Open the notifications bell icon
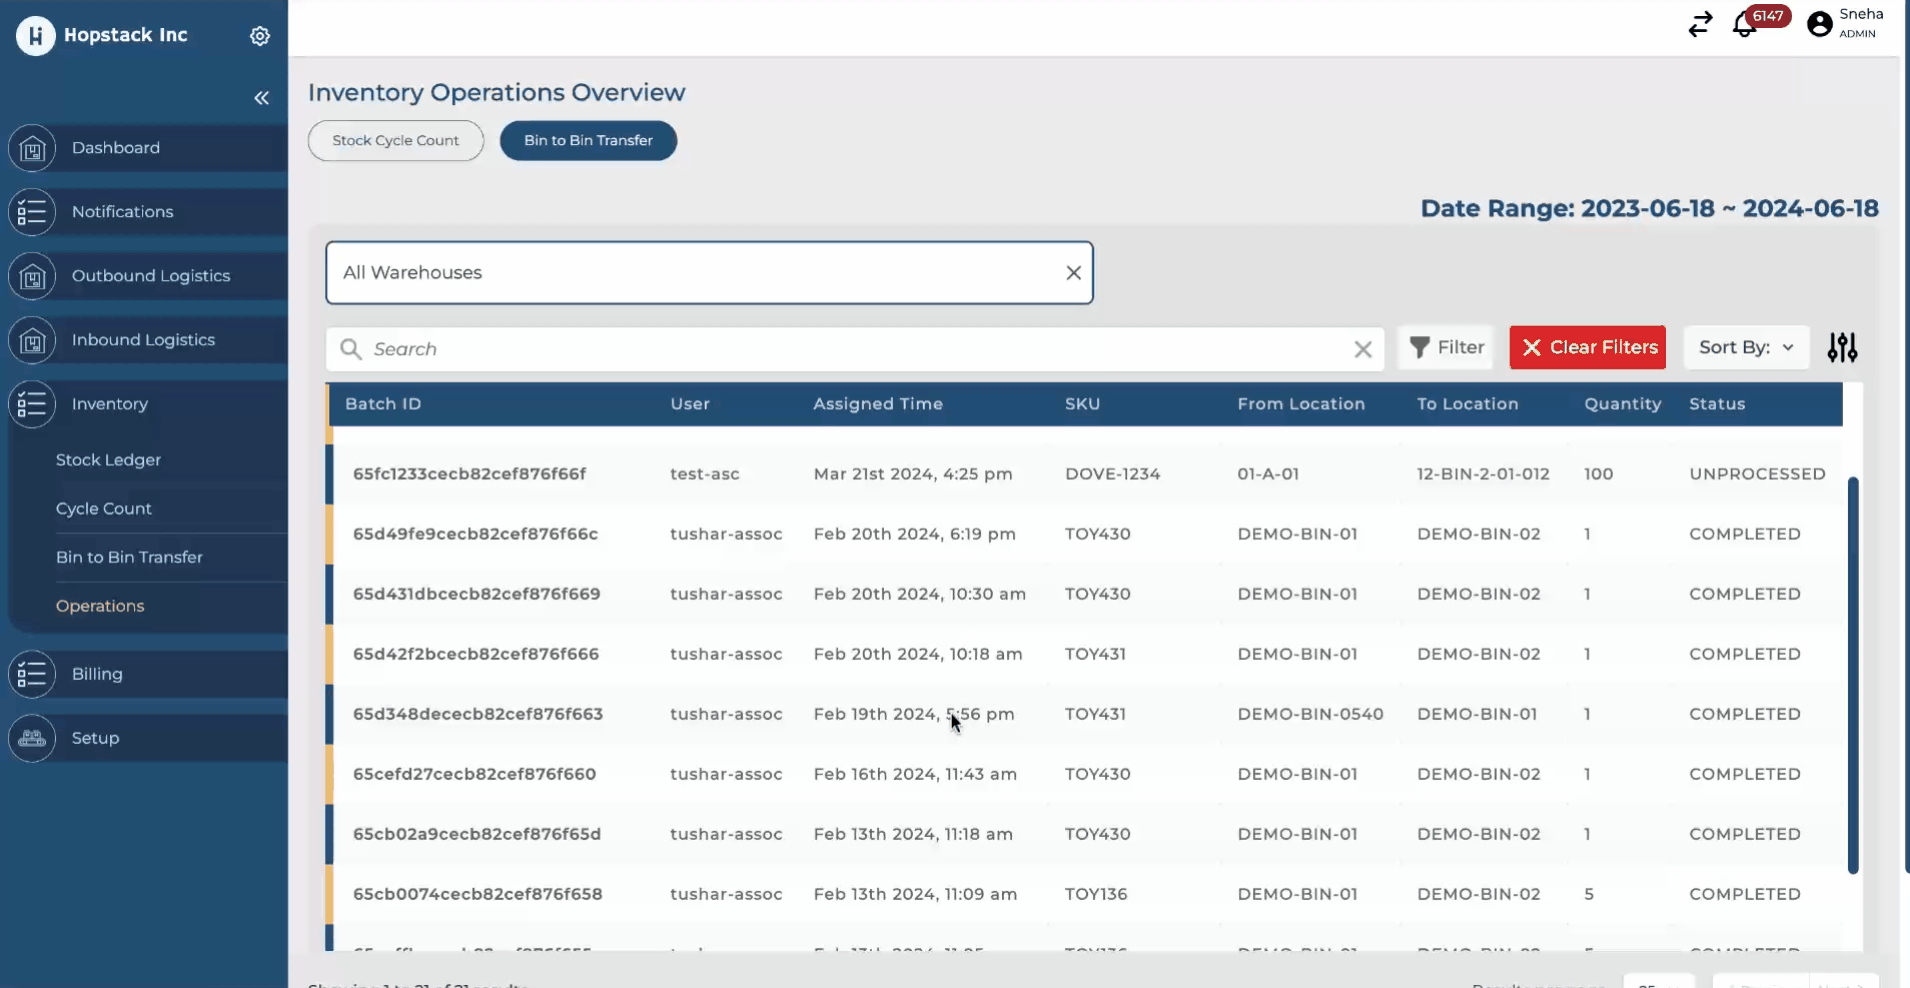Screen dimensions: 1910x988 (x=1745, y=24)
